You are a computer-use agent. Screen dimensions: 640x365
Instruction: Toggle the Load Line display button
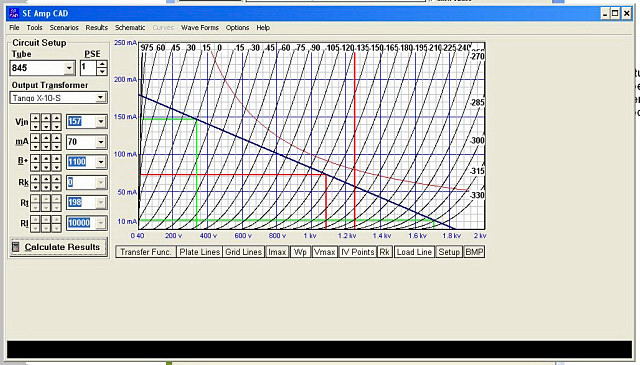click(414, 252)
